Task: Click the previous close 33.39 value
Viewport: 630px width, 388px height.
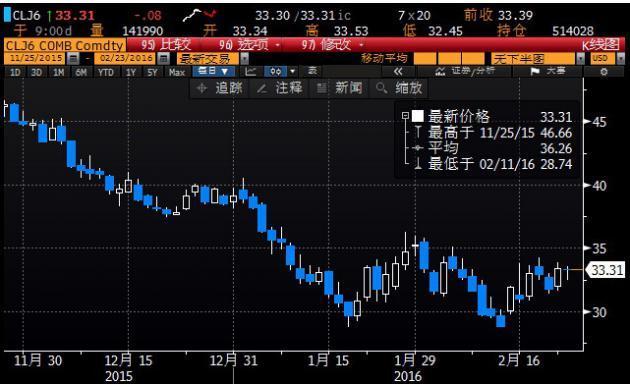Action: 515,16
